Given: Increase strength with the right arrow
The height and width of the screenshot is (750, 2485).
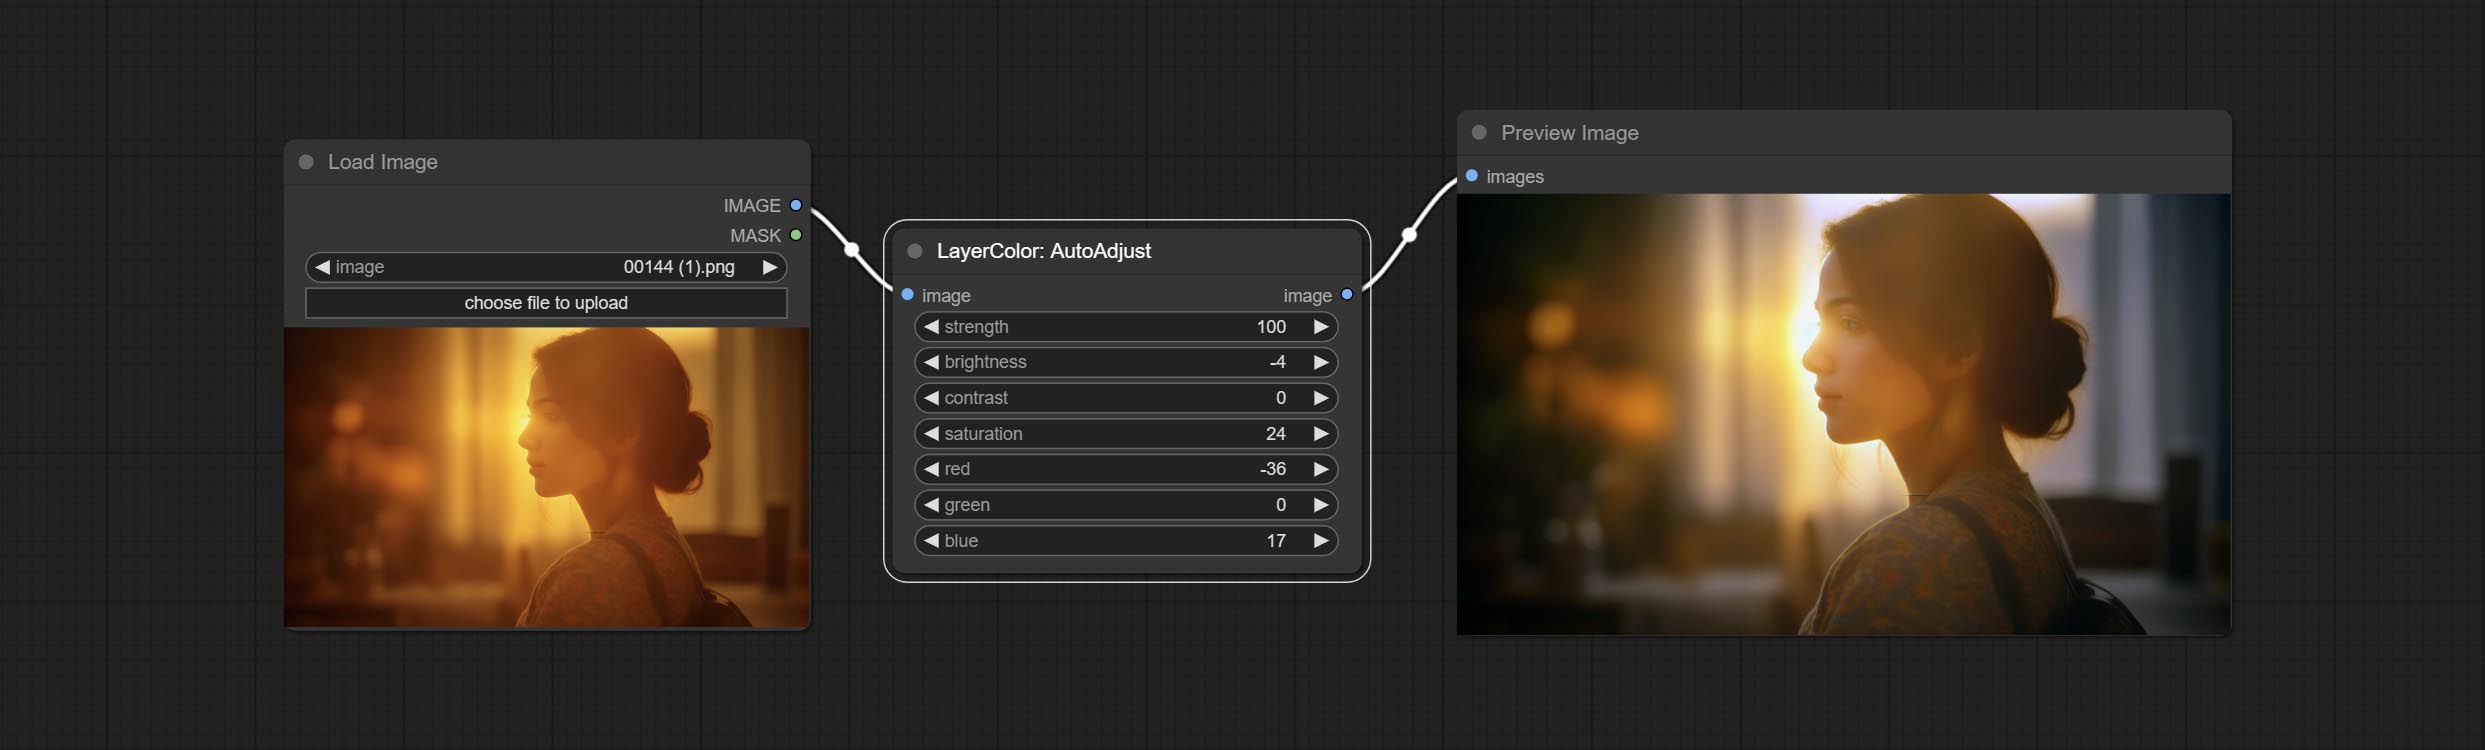Looking at the screenshot, I should (1321, 327).
